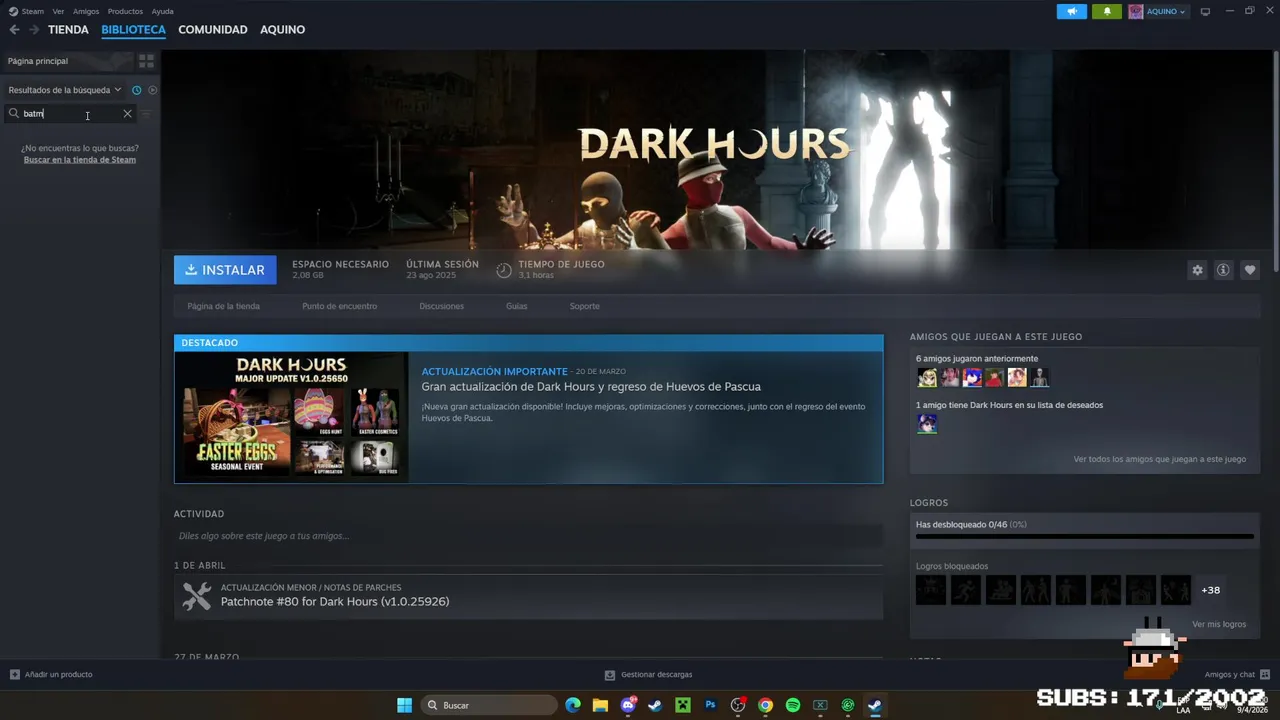Image resolution: width=1280 pixels, height=720 pixels.
Task: Open the Ver menu
Action: [58, 11]
